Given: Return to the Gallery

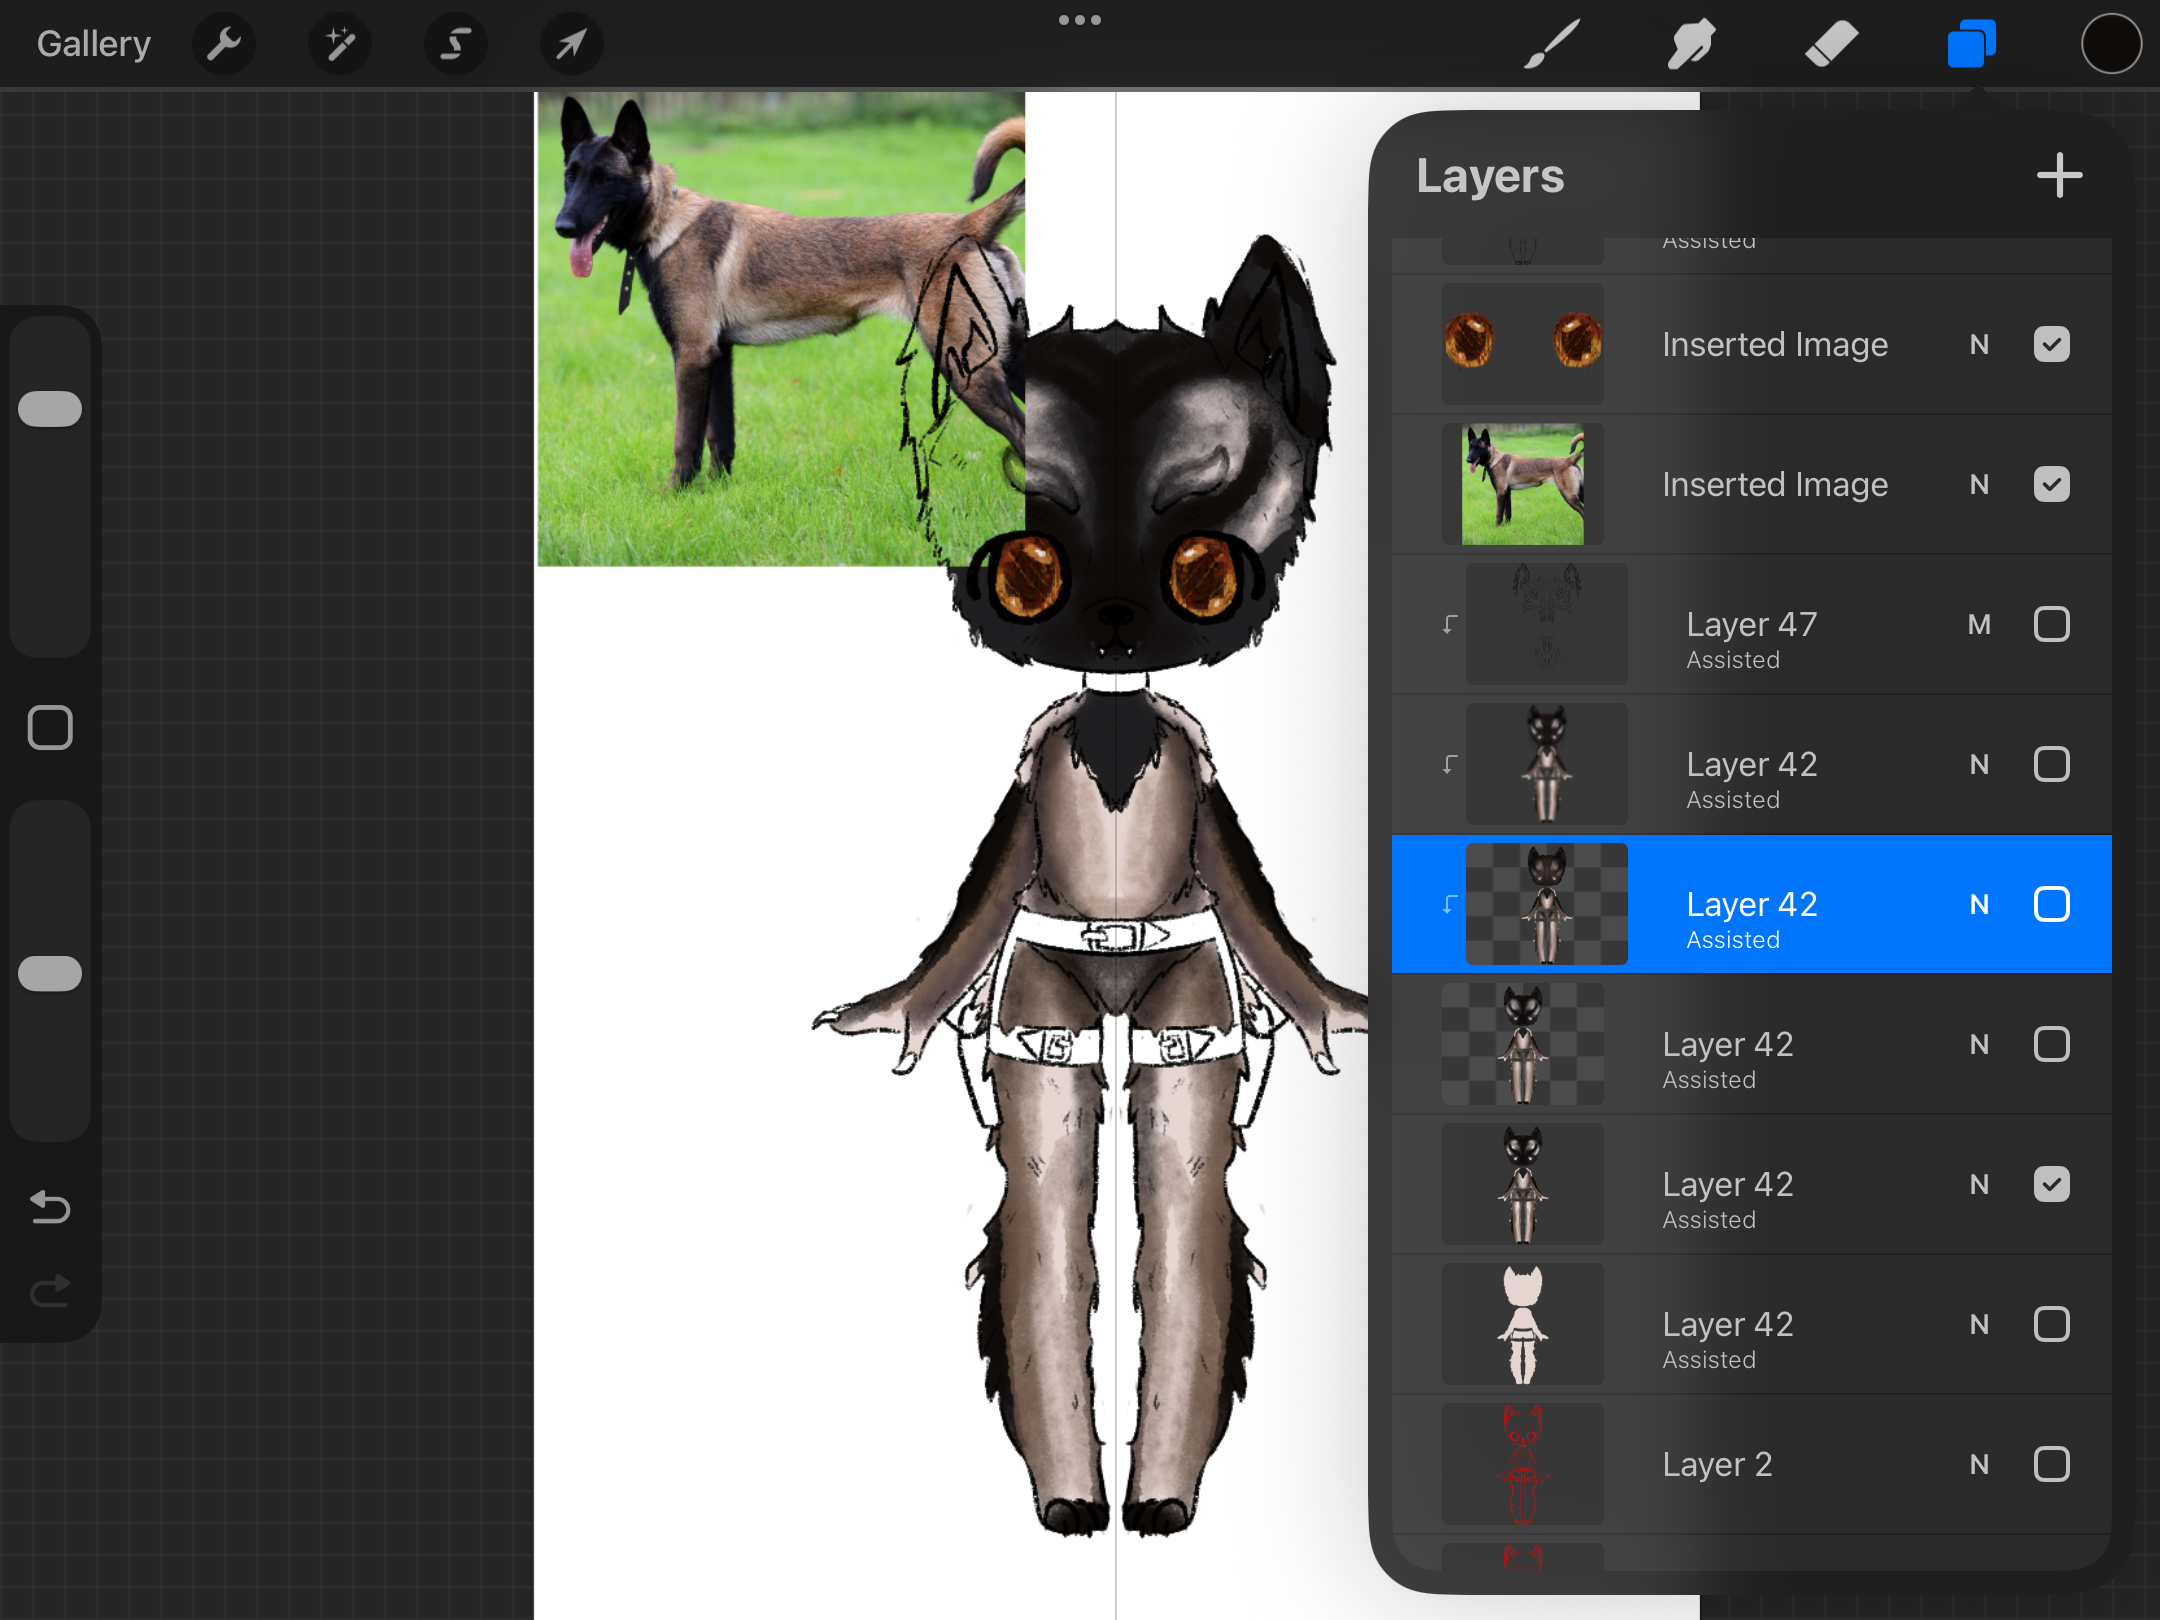Looking at the screenshot, I should [94, 44].
